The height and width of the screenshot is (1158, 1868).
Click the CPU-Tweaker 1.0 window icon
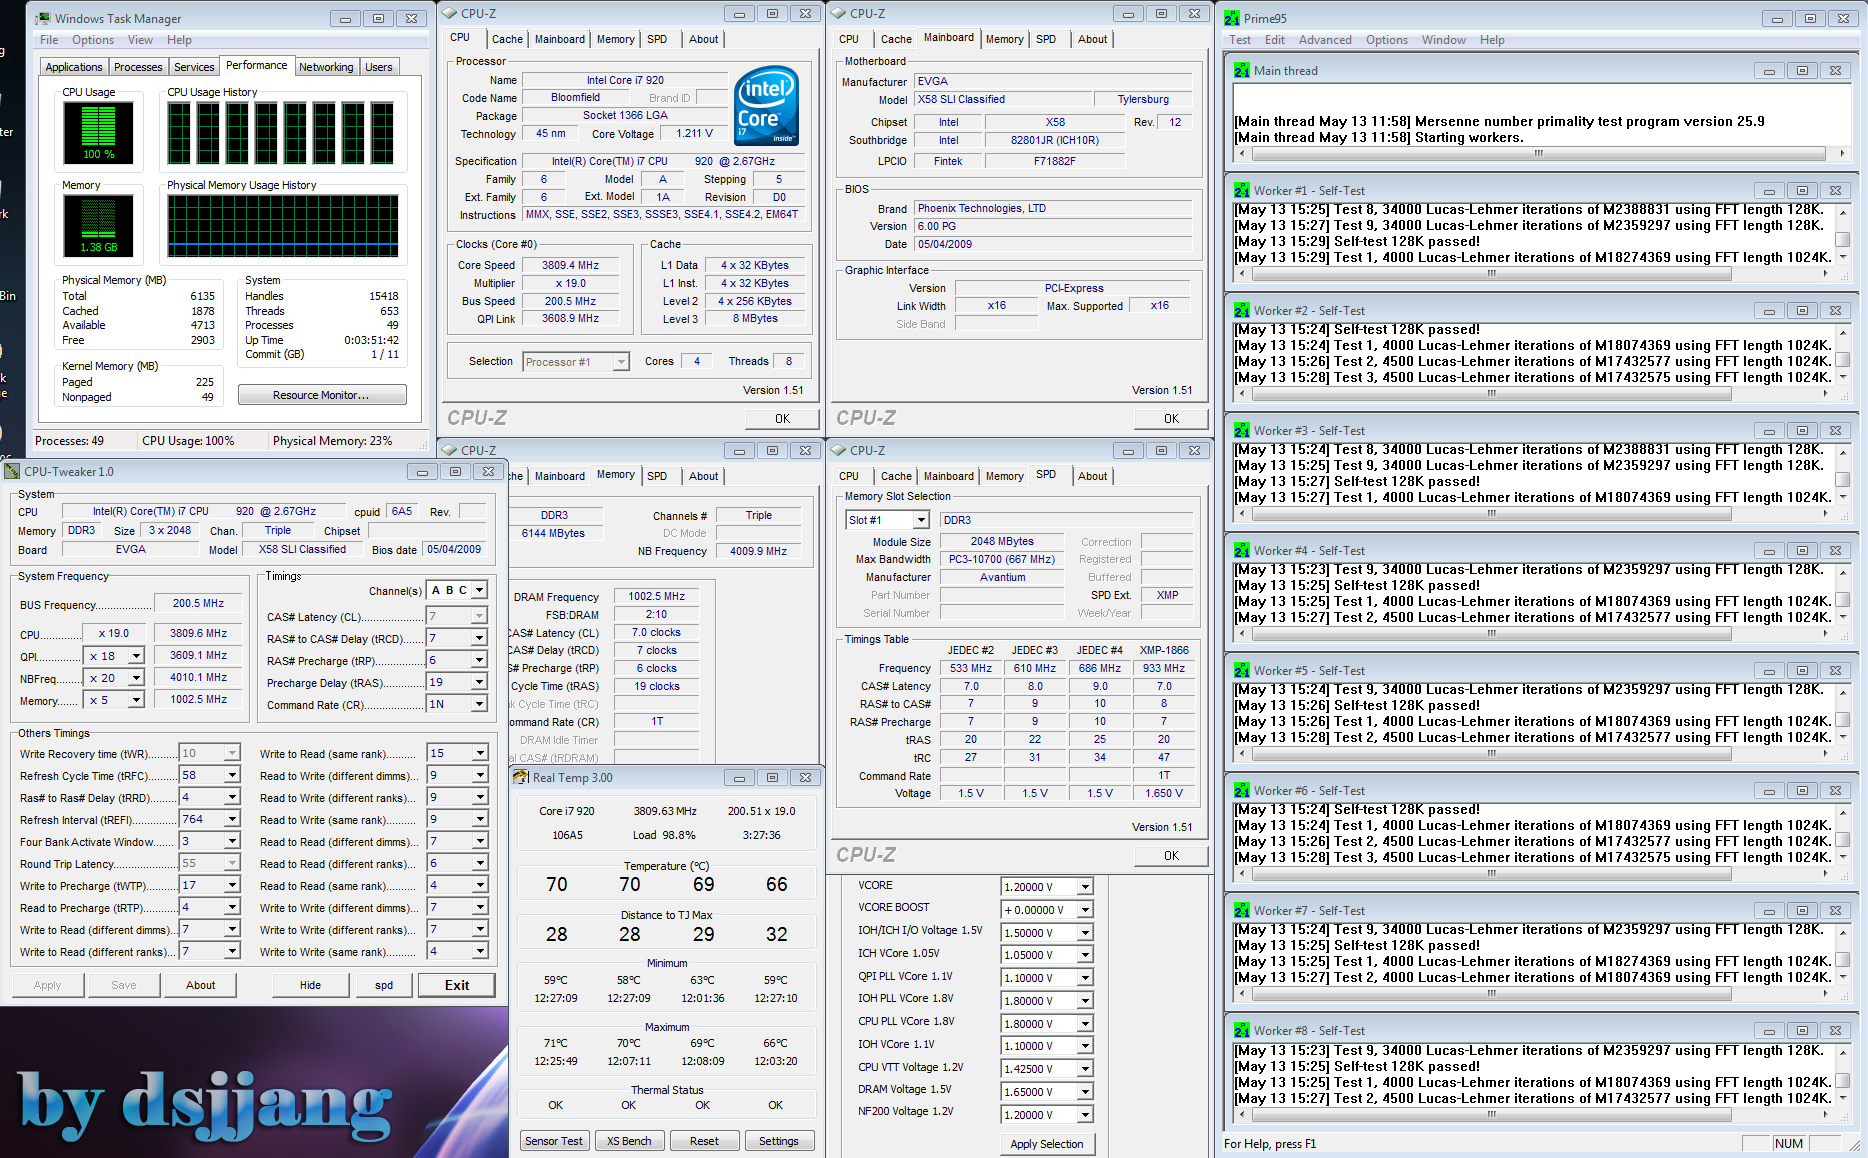[12, 471]
